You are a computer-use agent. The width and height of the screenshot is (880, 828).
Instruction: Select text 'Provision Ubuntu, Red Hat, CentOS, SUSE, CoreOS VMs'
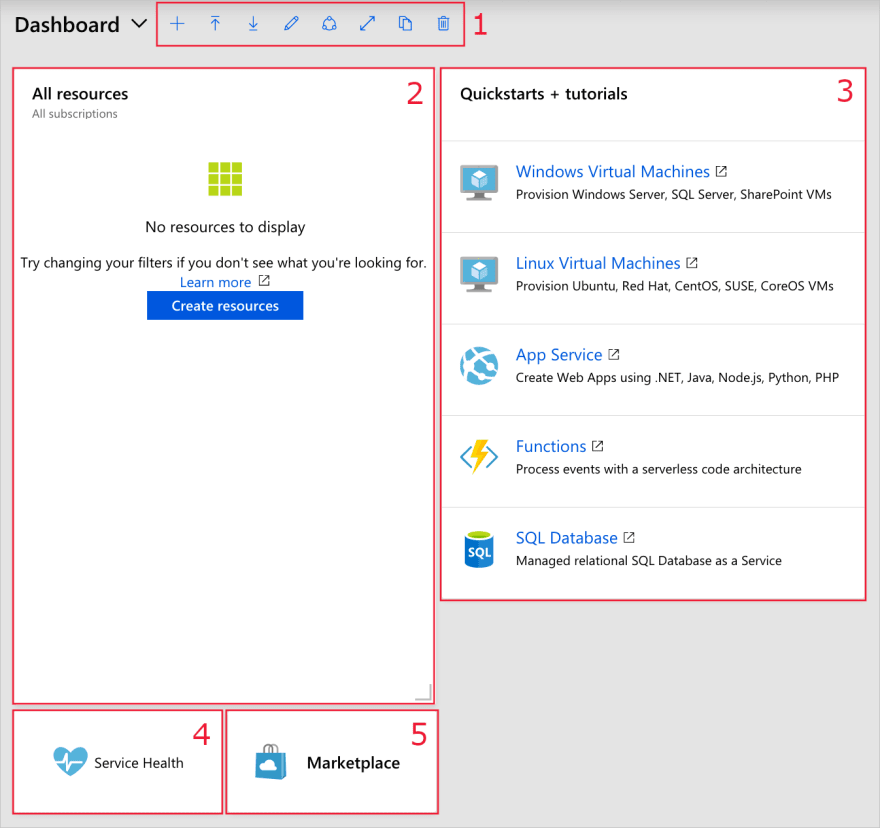point(675,286)
